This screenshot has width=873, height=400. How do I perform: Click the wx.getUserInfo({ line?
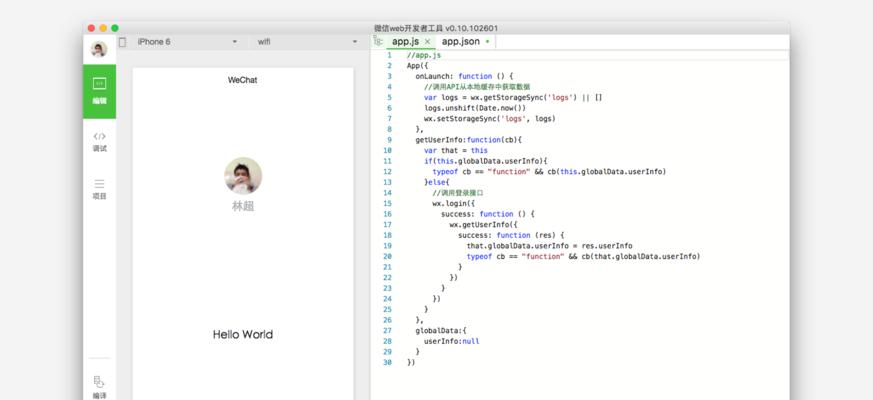(x=484, y=225)
